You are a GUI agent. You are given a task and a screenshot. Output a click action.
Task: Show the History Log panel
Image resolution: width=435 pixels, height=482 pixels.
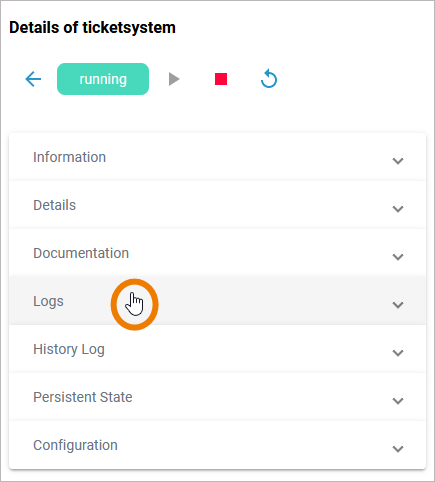point(69,349)
